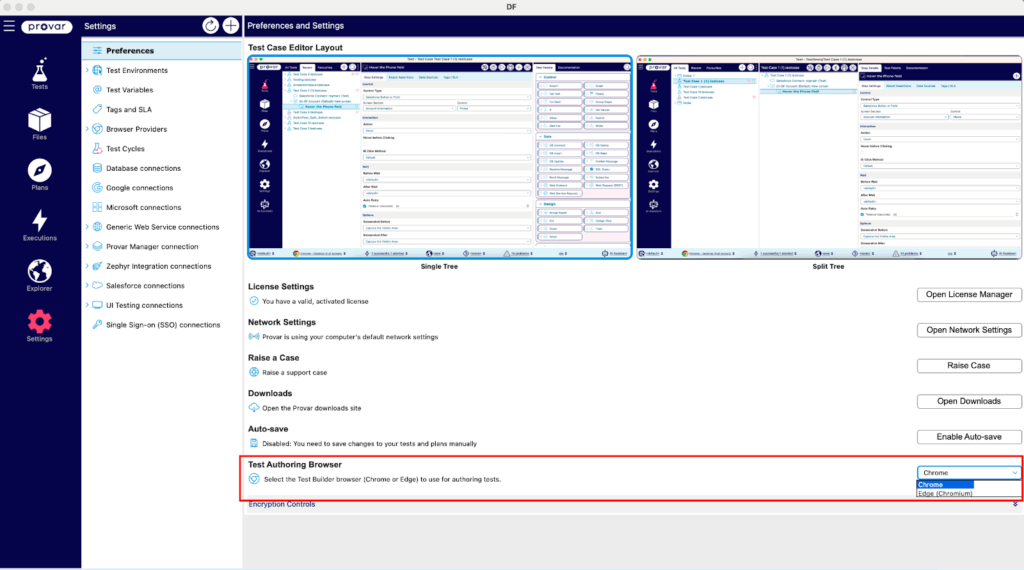The width and height of the screenshot is (1024, 570).
Task: Click the Test Cycles flask icon
Action: pos(97,148)
